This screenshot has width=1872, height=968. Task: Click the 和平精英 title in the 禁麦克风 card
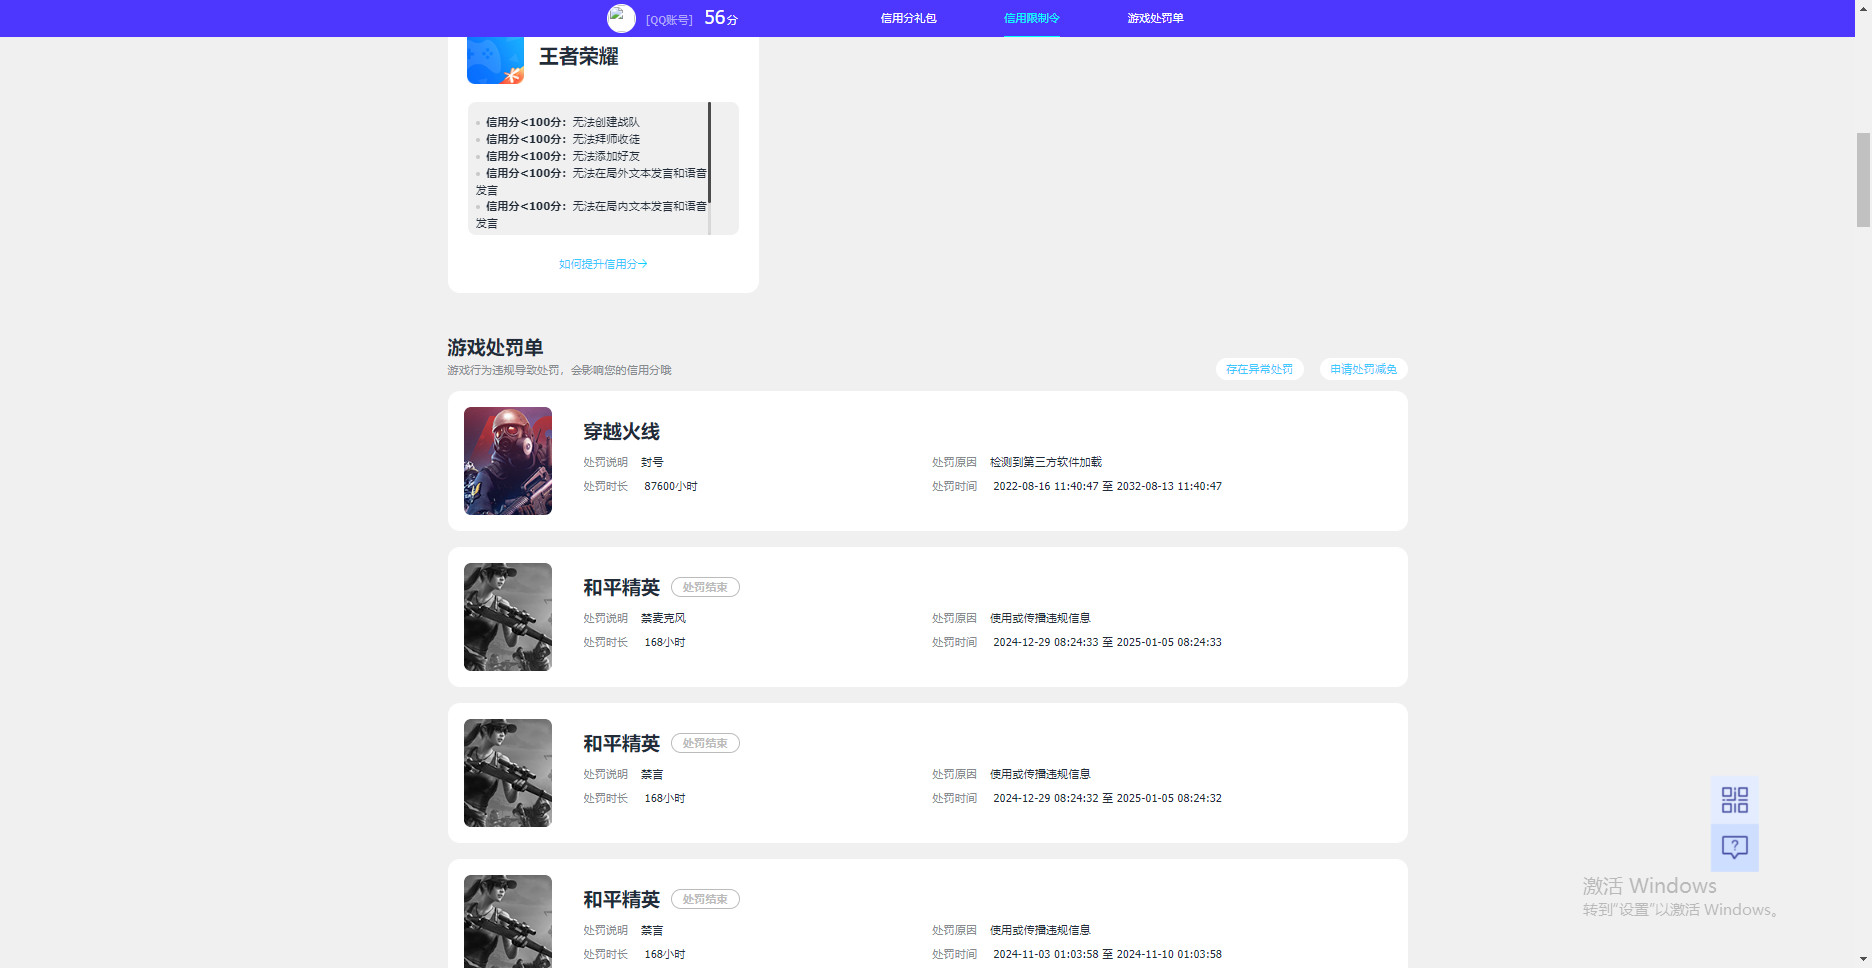621,587
